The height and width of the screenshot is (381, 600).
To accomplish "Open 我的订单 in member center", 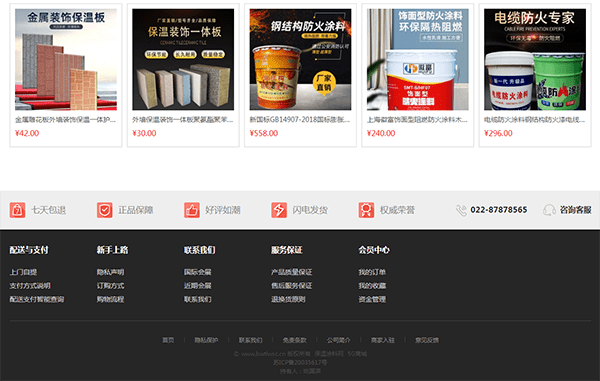I will tap(372, 272).
